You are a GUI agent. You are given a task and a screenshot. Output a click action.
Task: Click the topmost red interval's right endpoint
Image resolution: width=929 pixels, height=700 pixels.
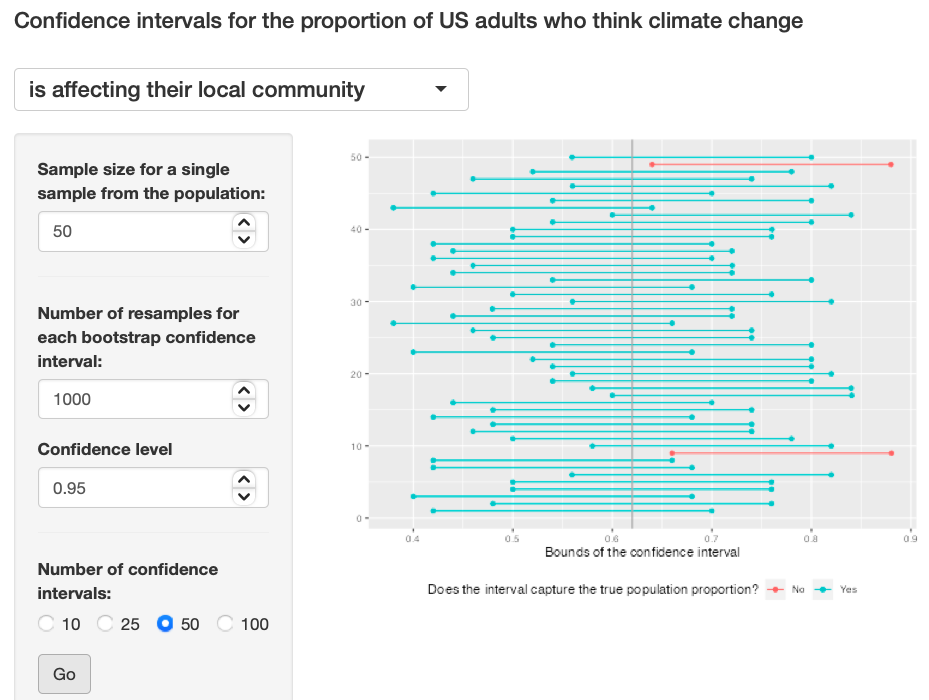[890, 164]
